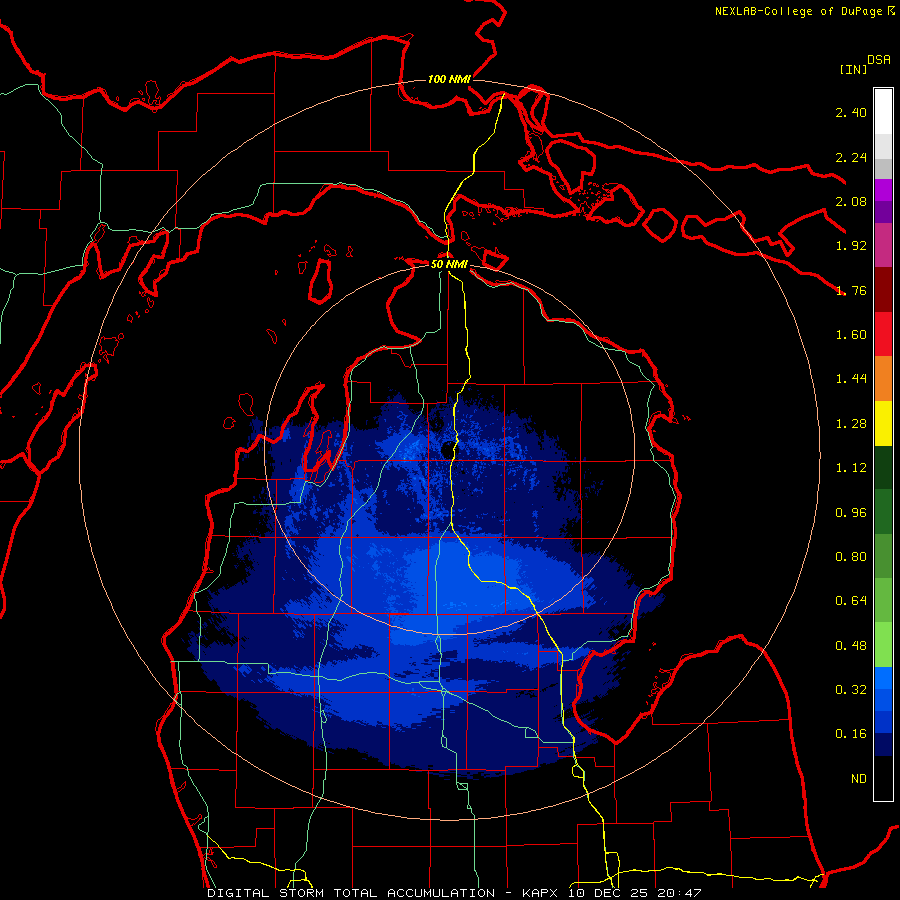The width and height of the screenshot is (900, 900).
Task: Click the 2.24 legend value
Action: pos(851,157)
